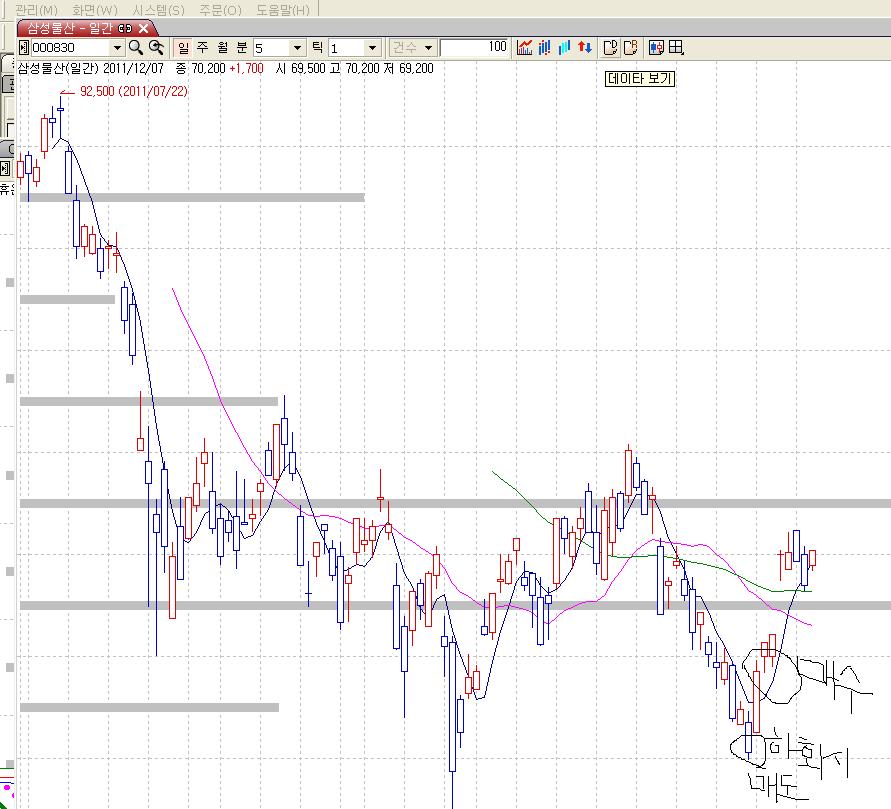Click the magnifier stock search icon
Screen dimensions: 891x809
(136, 47)
